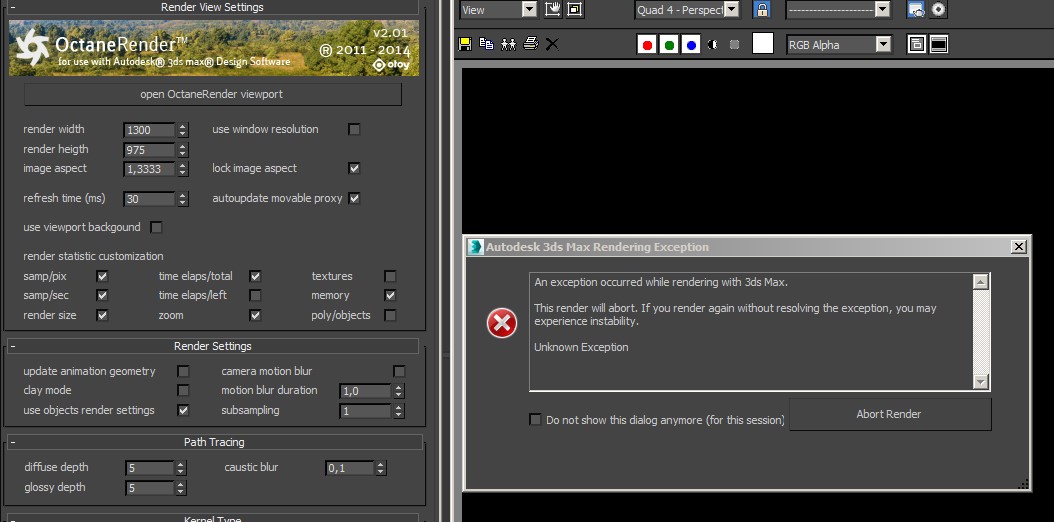The image size is (1054, 522).
Task: Toggle the samp/pix statistic checkbox
Action: (102, 276)
